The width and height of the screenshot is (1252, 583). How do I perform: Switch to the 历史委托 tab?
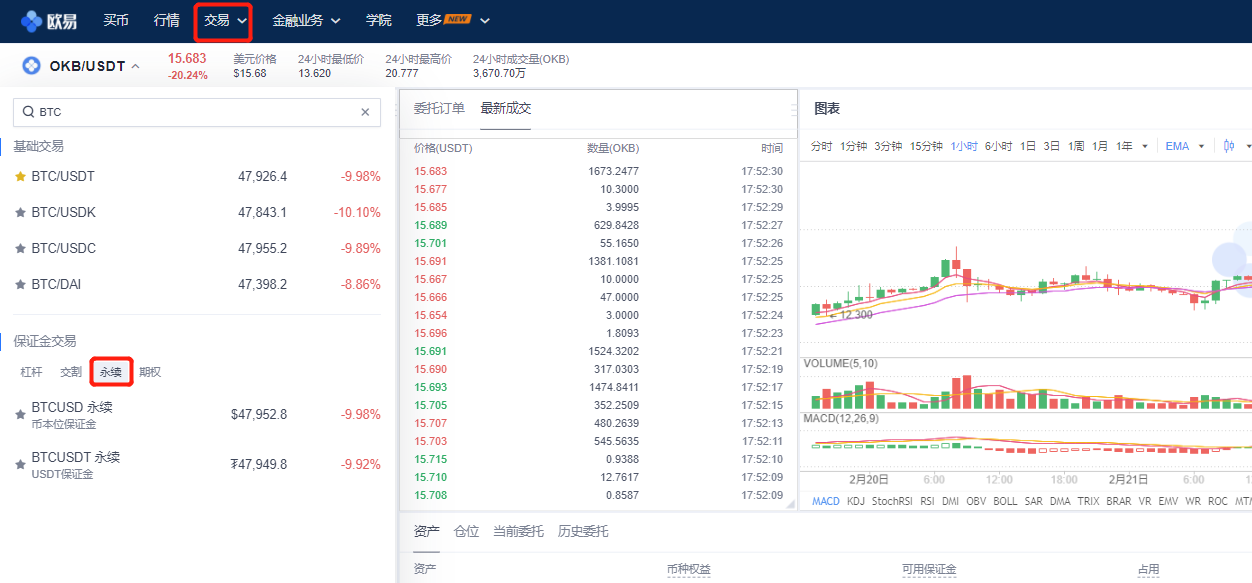(583, 531)
